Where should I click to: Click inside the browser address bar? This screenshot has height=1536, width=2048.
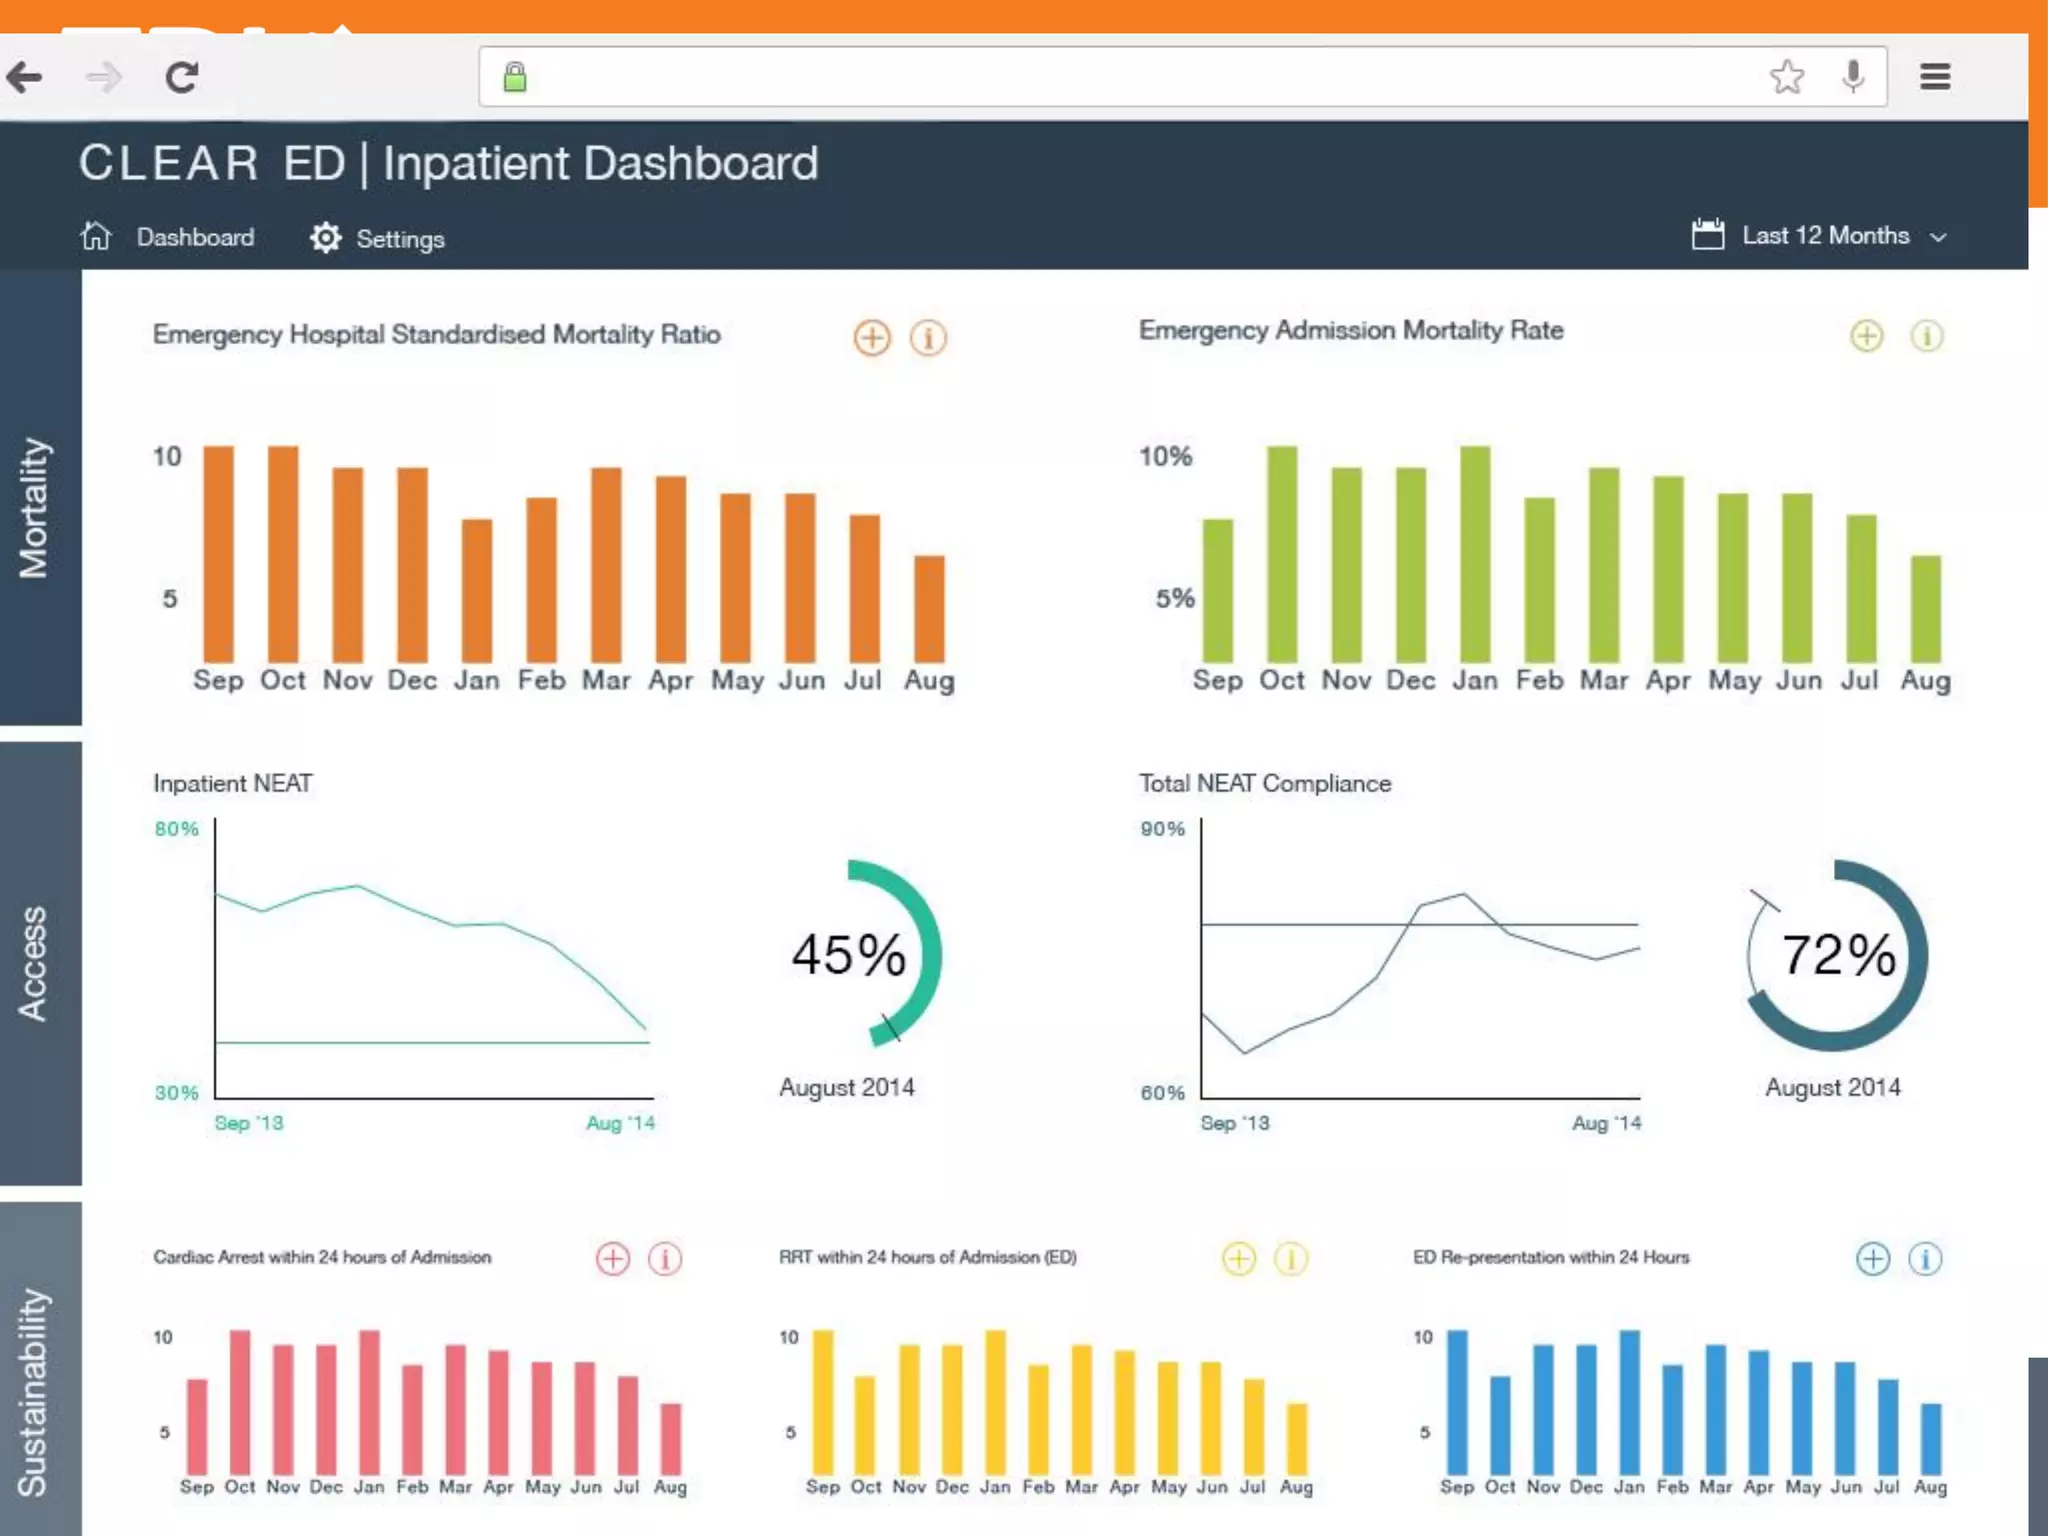(1100, 77)
